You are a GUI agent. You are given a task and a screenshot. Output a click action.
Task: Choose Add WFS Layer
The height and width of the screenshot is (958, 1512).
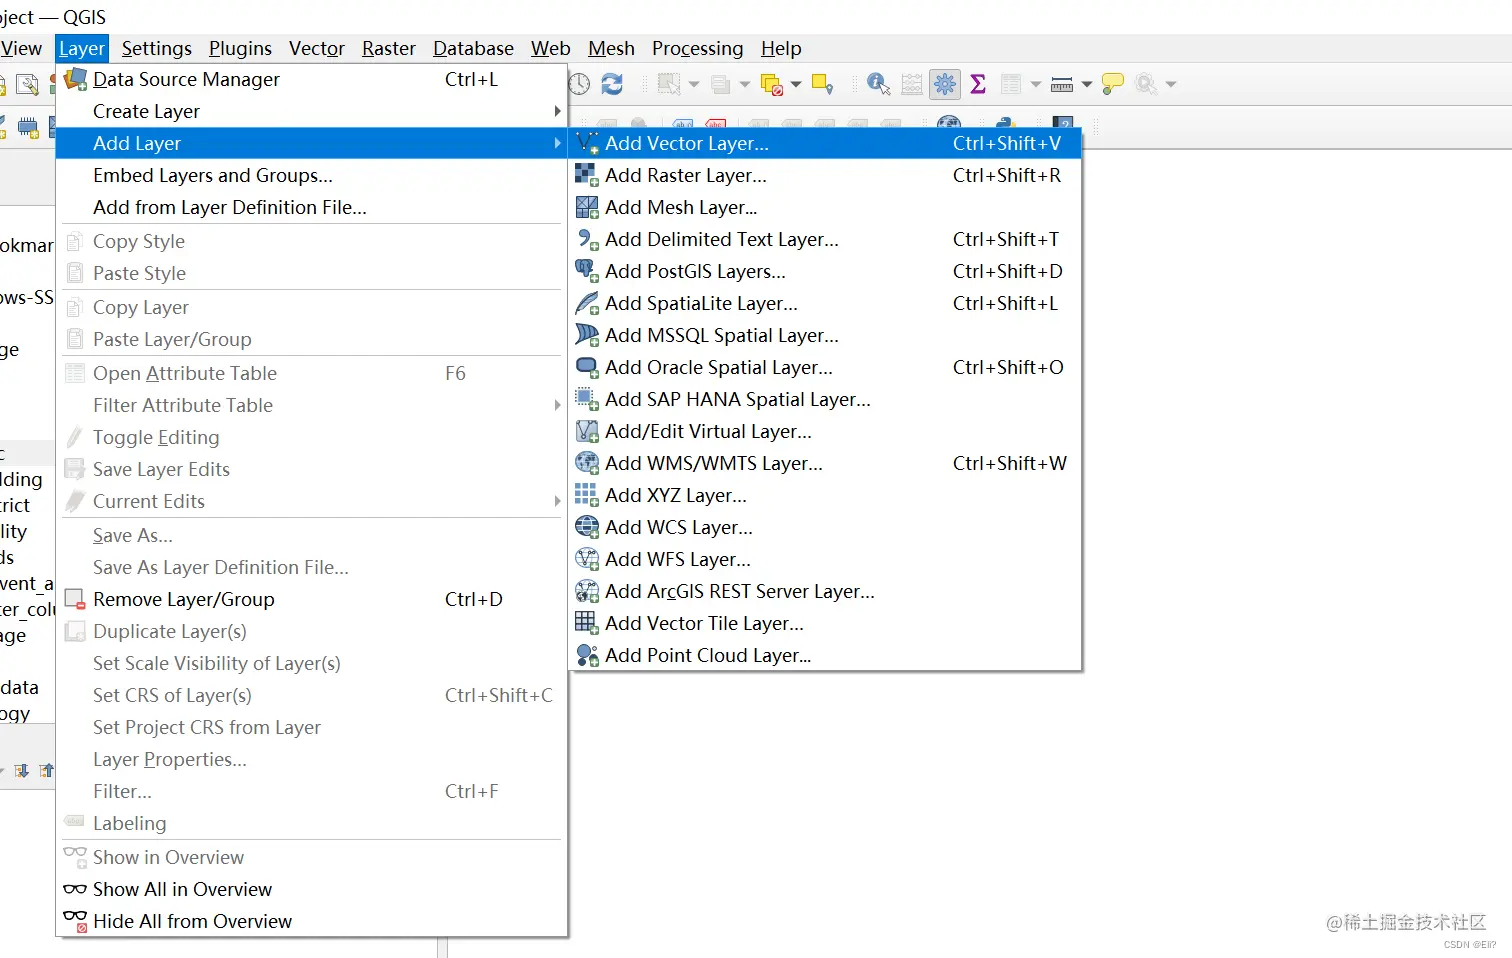pyautogui.click(x=825, y=559)
